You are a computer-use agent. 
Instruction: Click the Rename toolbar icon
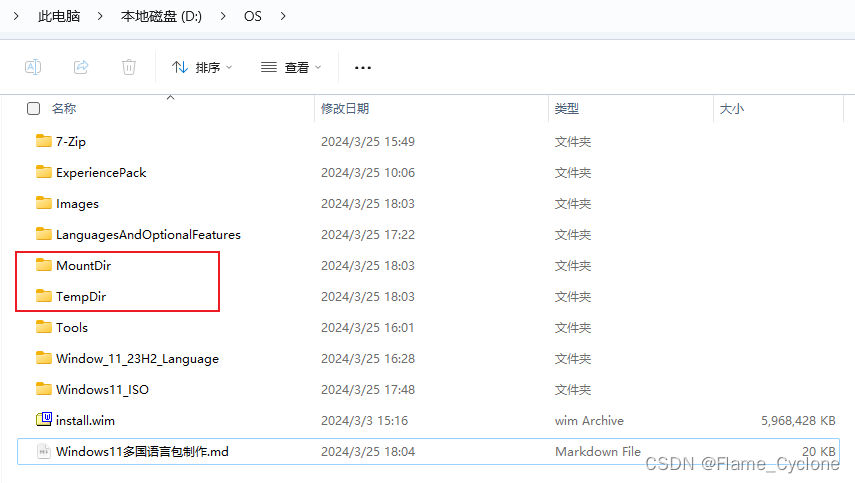click(33, 67)
